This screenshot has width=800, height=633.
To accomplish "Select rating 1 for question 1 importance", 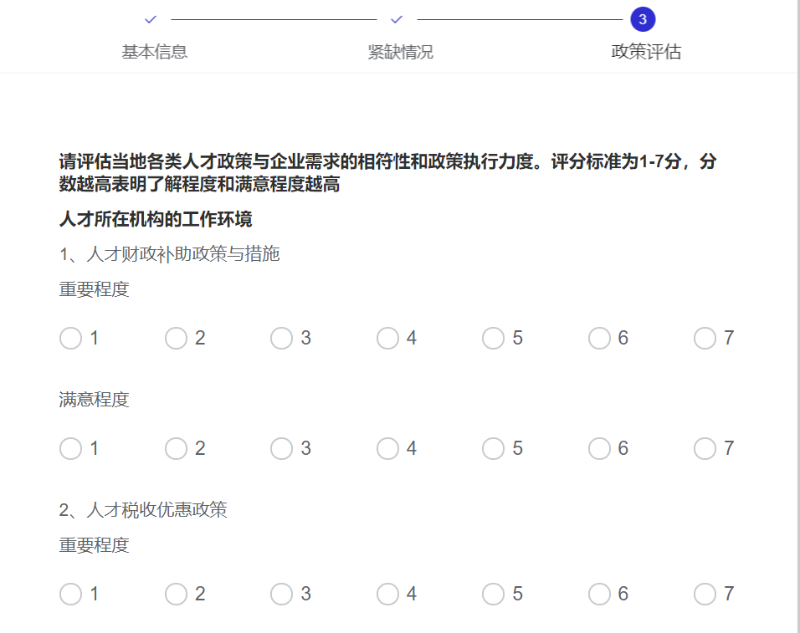I will pos(70,338).
